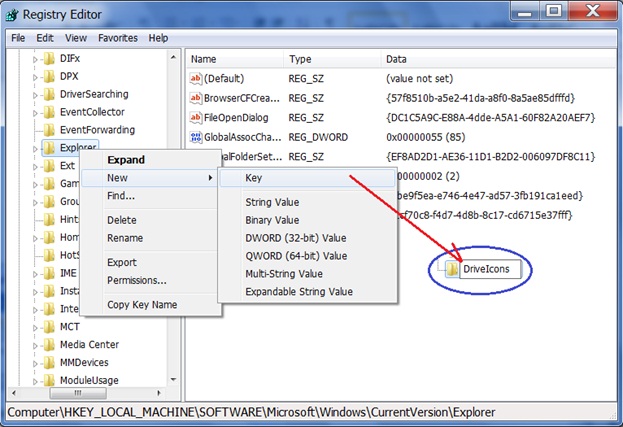Click the Ext folder icon
The width and height of the screenshot is (623, 427).
coord(49,166)
